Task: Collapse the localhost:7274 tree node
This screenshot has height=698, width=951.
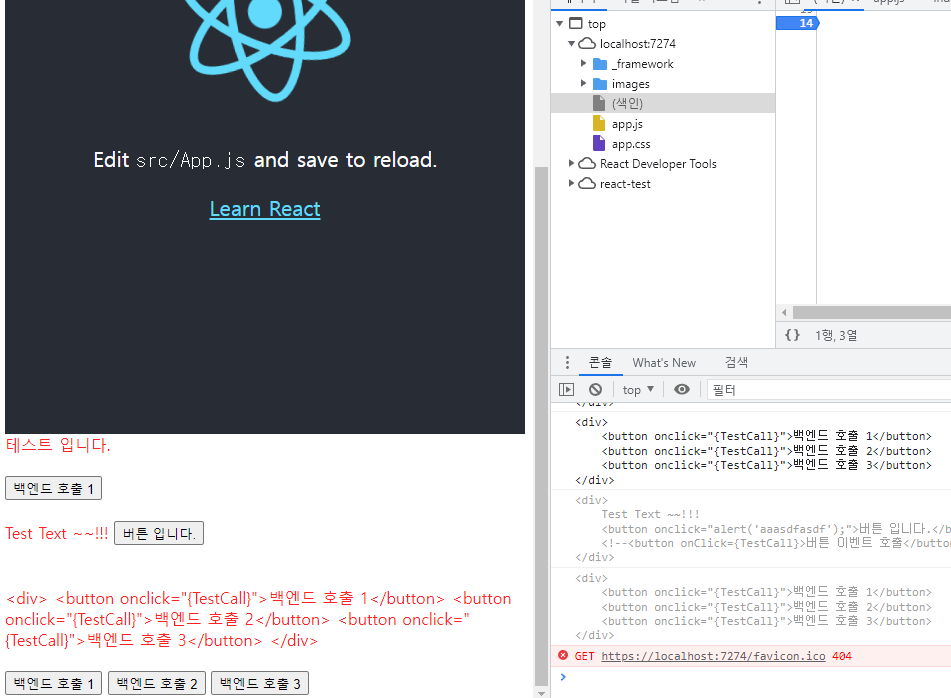Action: [571, 44]
